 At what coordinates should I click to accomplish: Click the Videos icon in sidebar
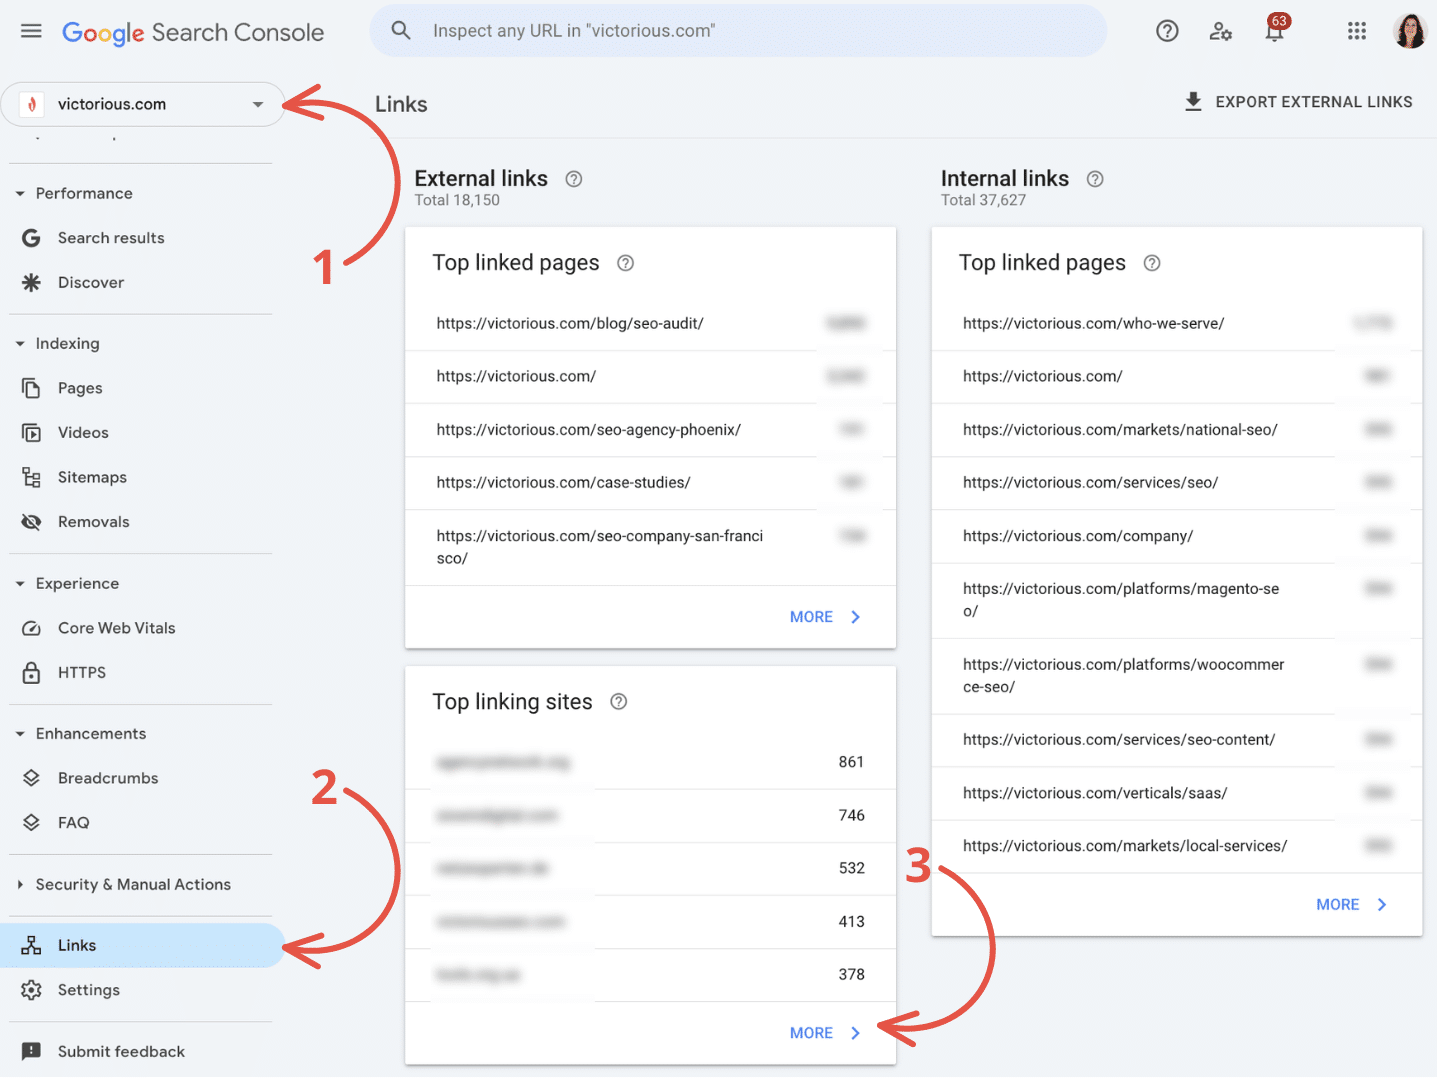[x=31, y=433]
